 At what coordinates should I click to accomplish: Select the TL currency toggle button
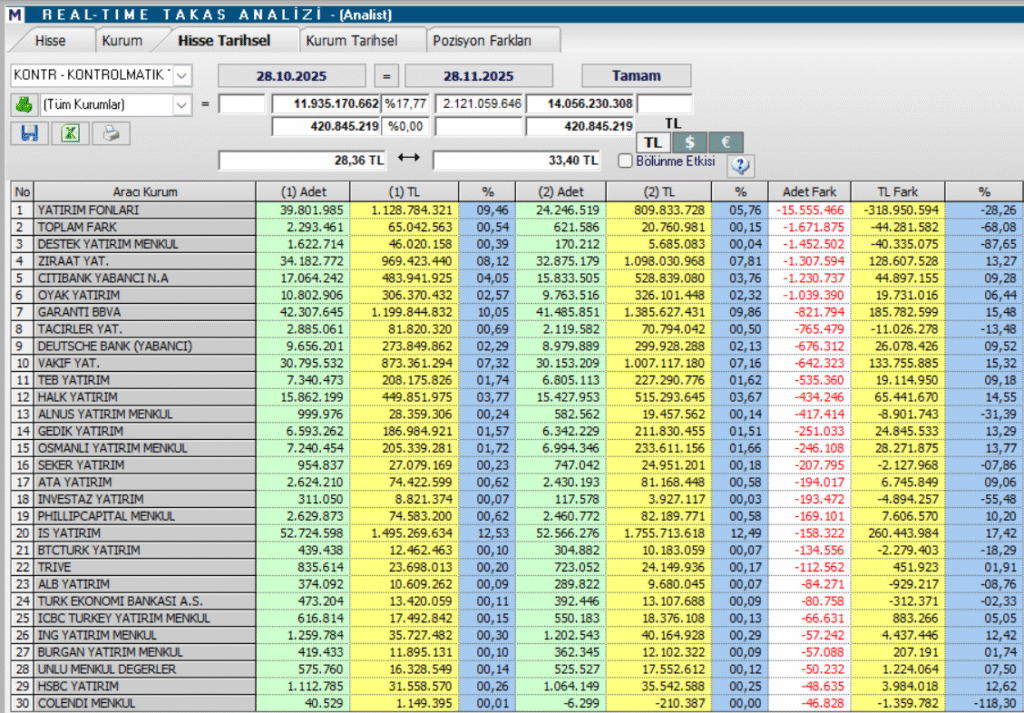click(x=653, y=142)
